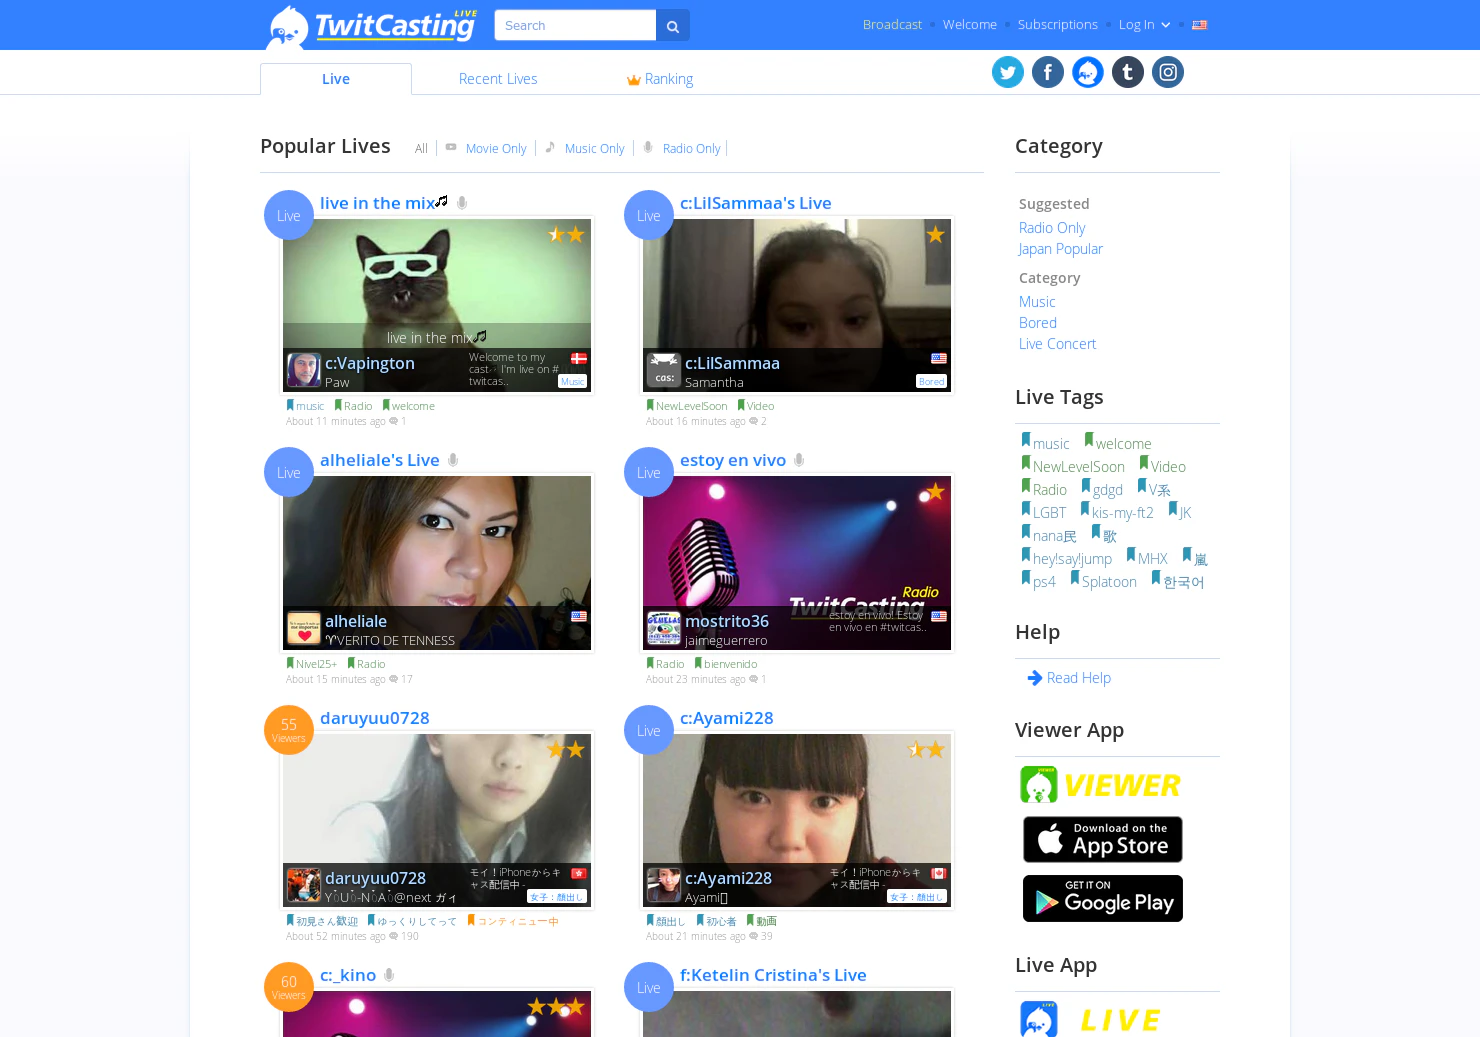Open the TwitCasting bird social icon
This screenshot has width=1480, height=1037.
pyautogui.click(x=1088, y=72)
